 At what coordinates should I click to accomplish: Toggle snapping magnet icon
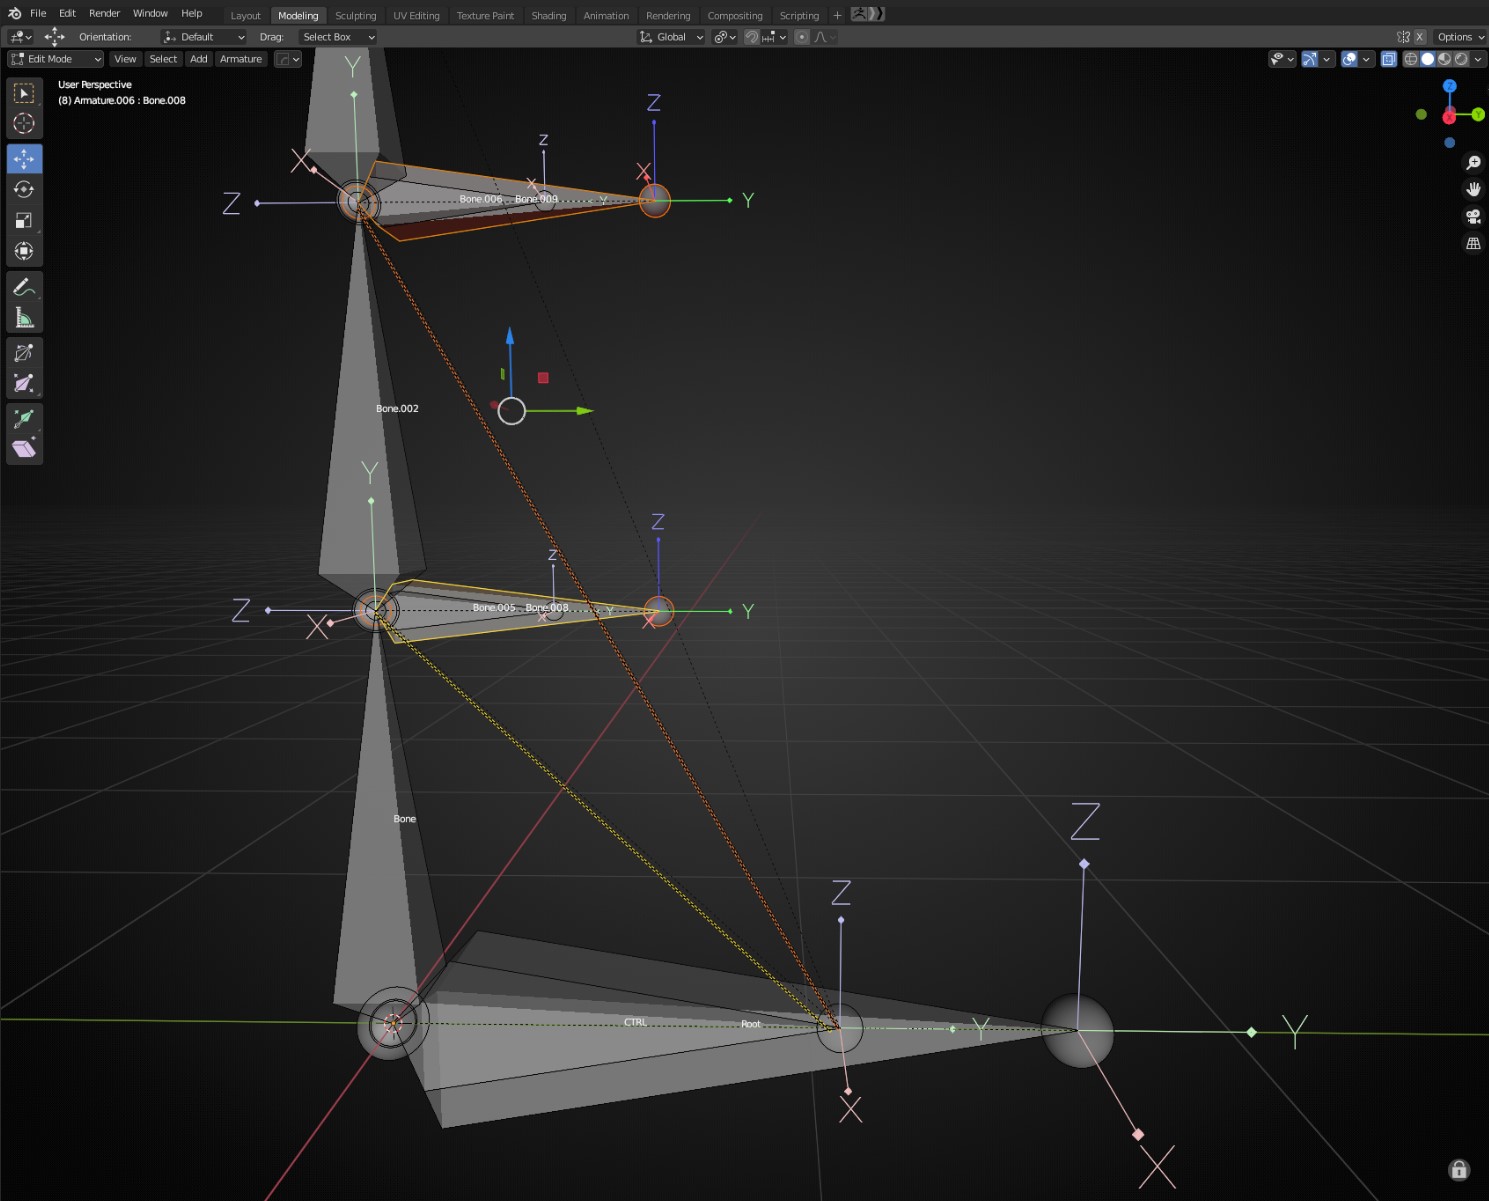click(x=751, y=37)
